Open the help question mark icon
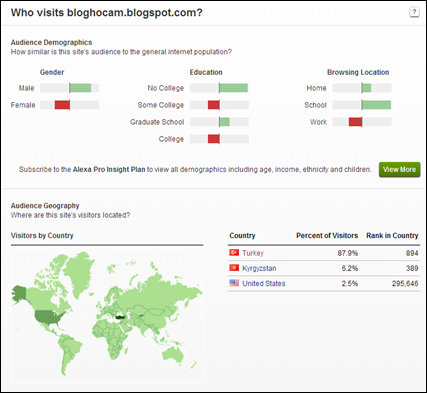 tap(414, 12)
